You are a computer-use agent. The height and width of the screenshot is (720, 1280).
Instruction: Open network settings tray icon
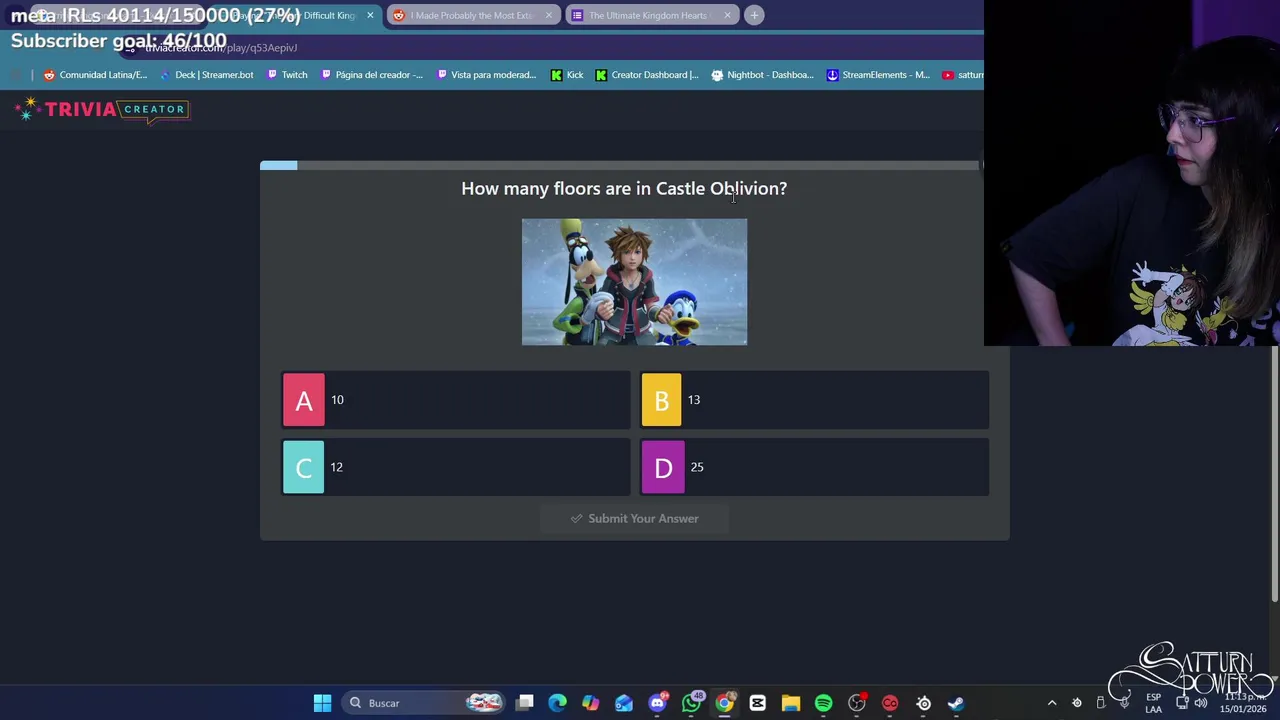click(1182, 703)
